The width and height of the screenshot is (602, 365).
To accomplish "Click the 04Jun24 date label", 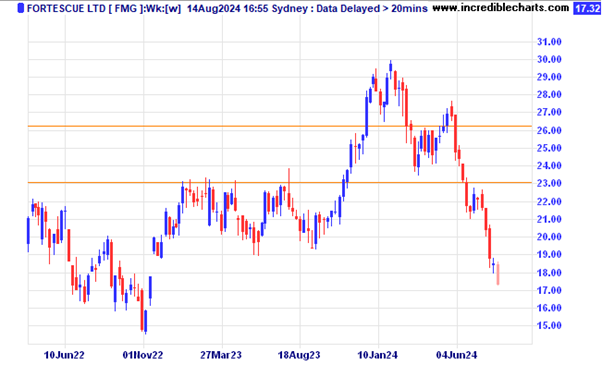I will (x=456, y=355).
